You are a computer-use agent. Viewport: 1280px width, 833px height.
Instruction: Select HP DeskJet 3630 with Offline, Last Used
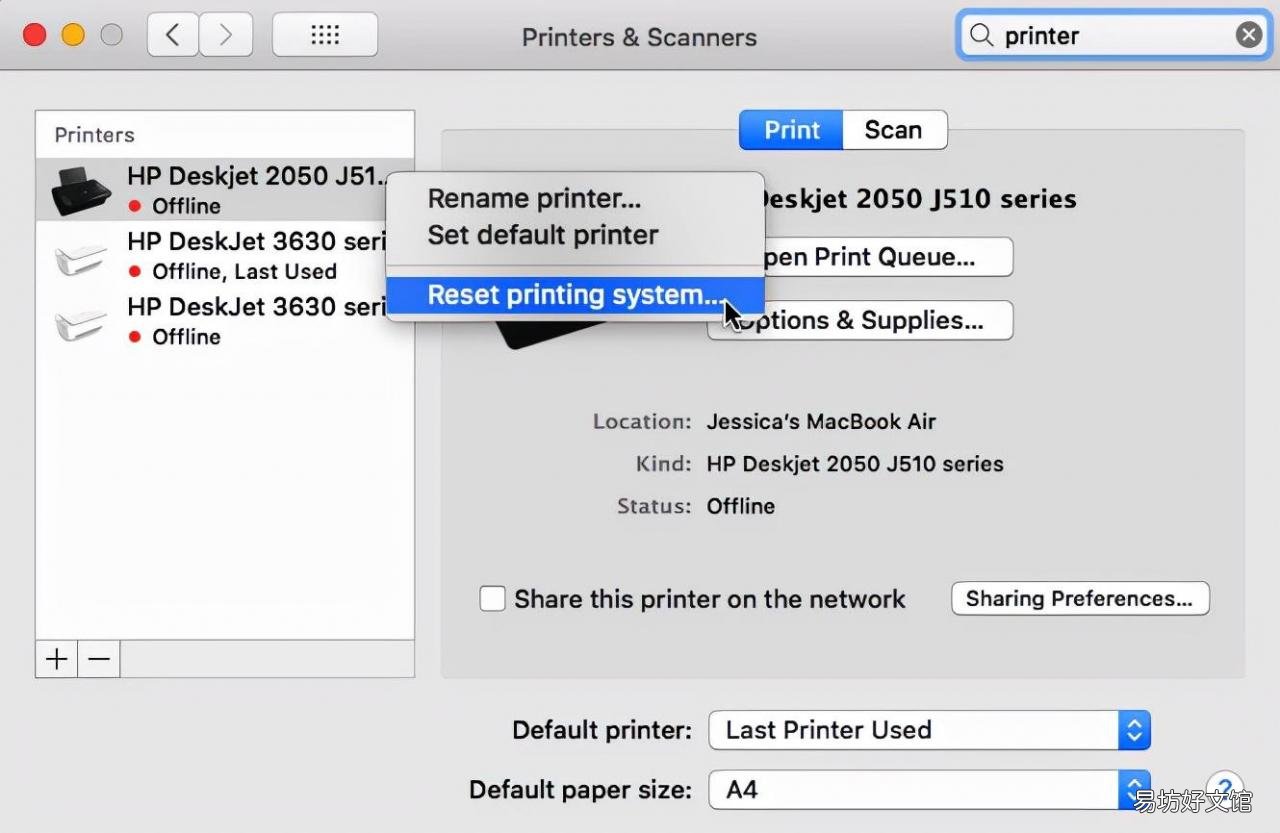[x=225, y=256]
